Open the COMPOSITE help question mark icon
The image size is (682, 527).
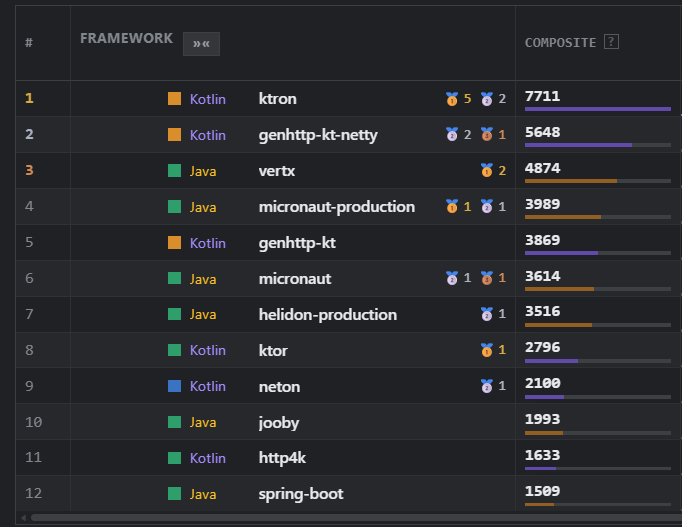[x=611, y=42]
